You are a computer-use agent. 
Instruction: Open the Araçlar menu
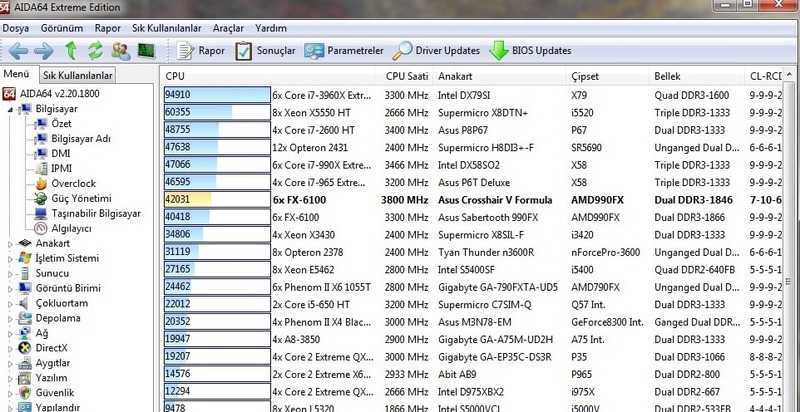coord(228,28)
